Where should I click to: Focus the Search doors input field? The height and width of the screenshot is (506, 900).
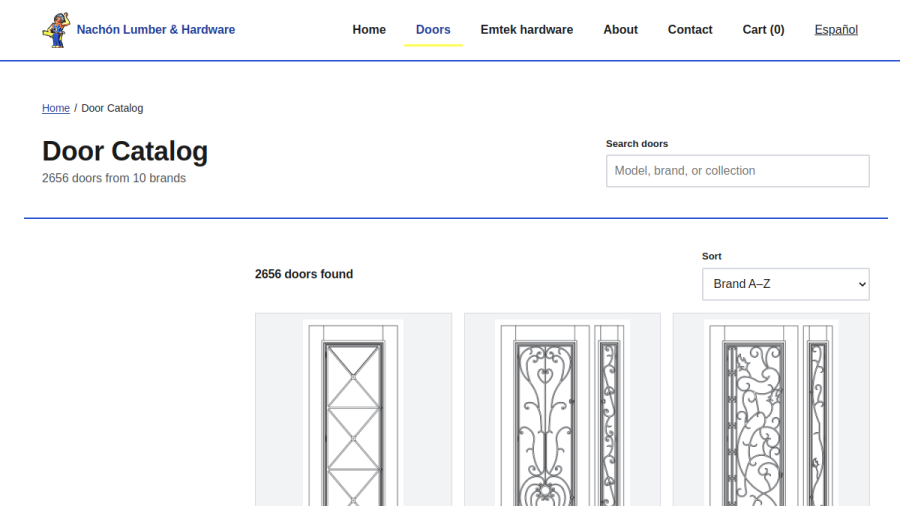[x=738, y=171]
